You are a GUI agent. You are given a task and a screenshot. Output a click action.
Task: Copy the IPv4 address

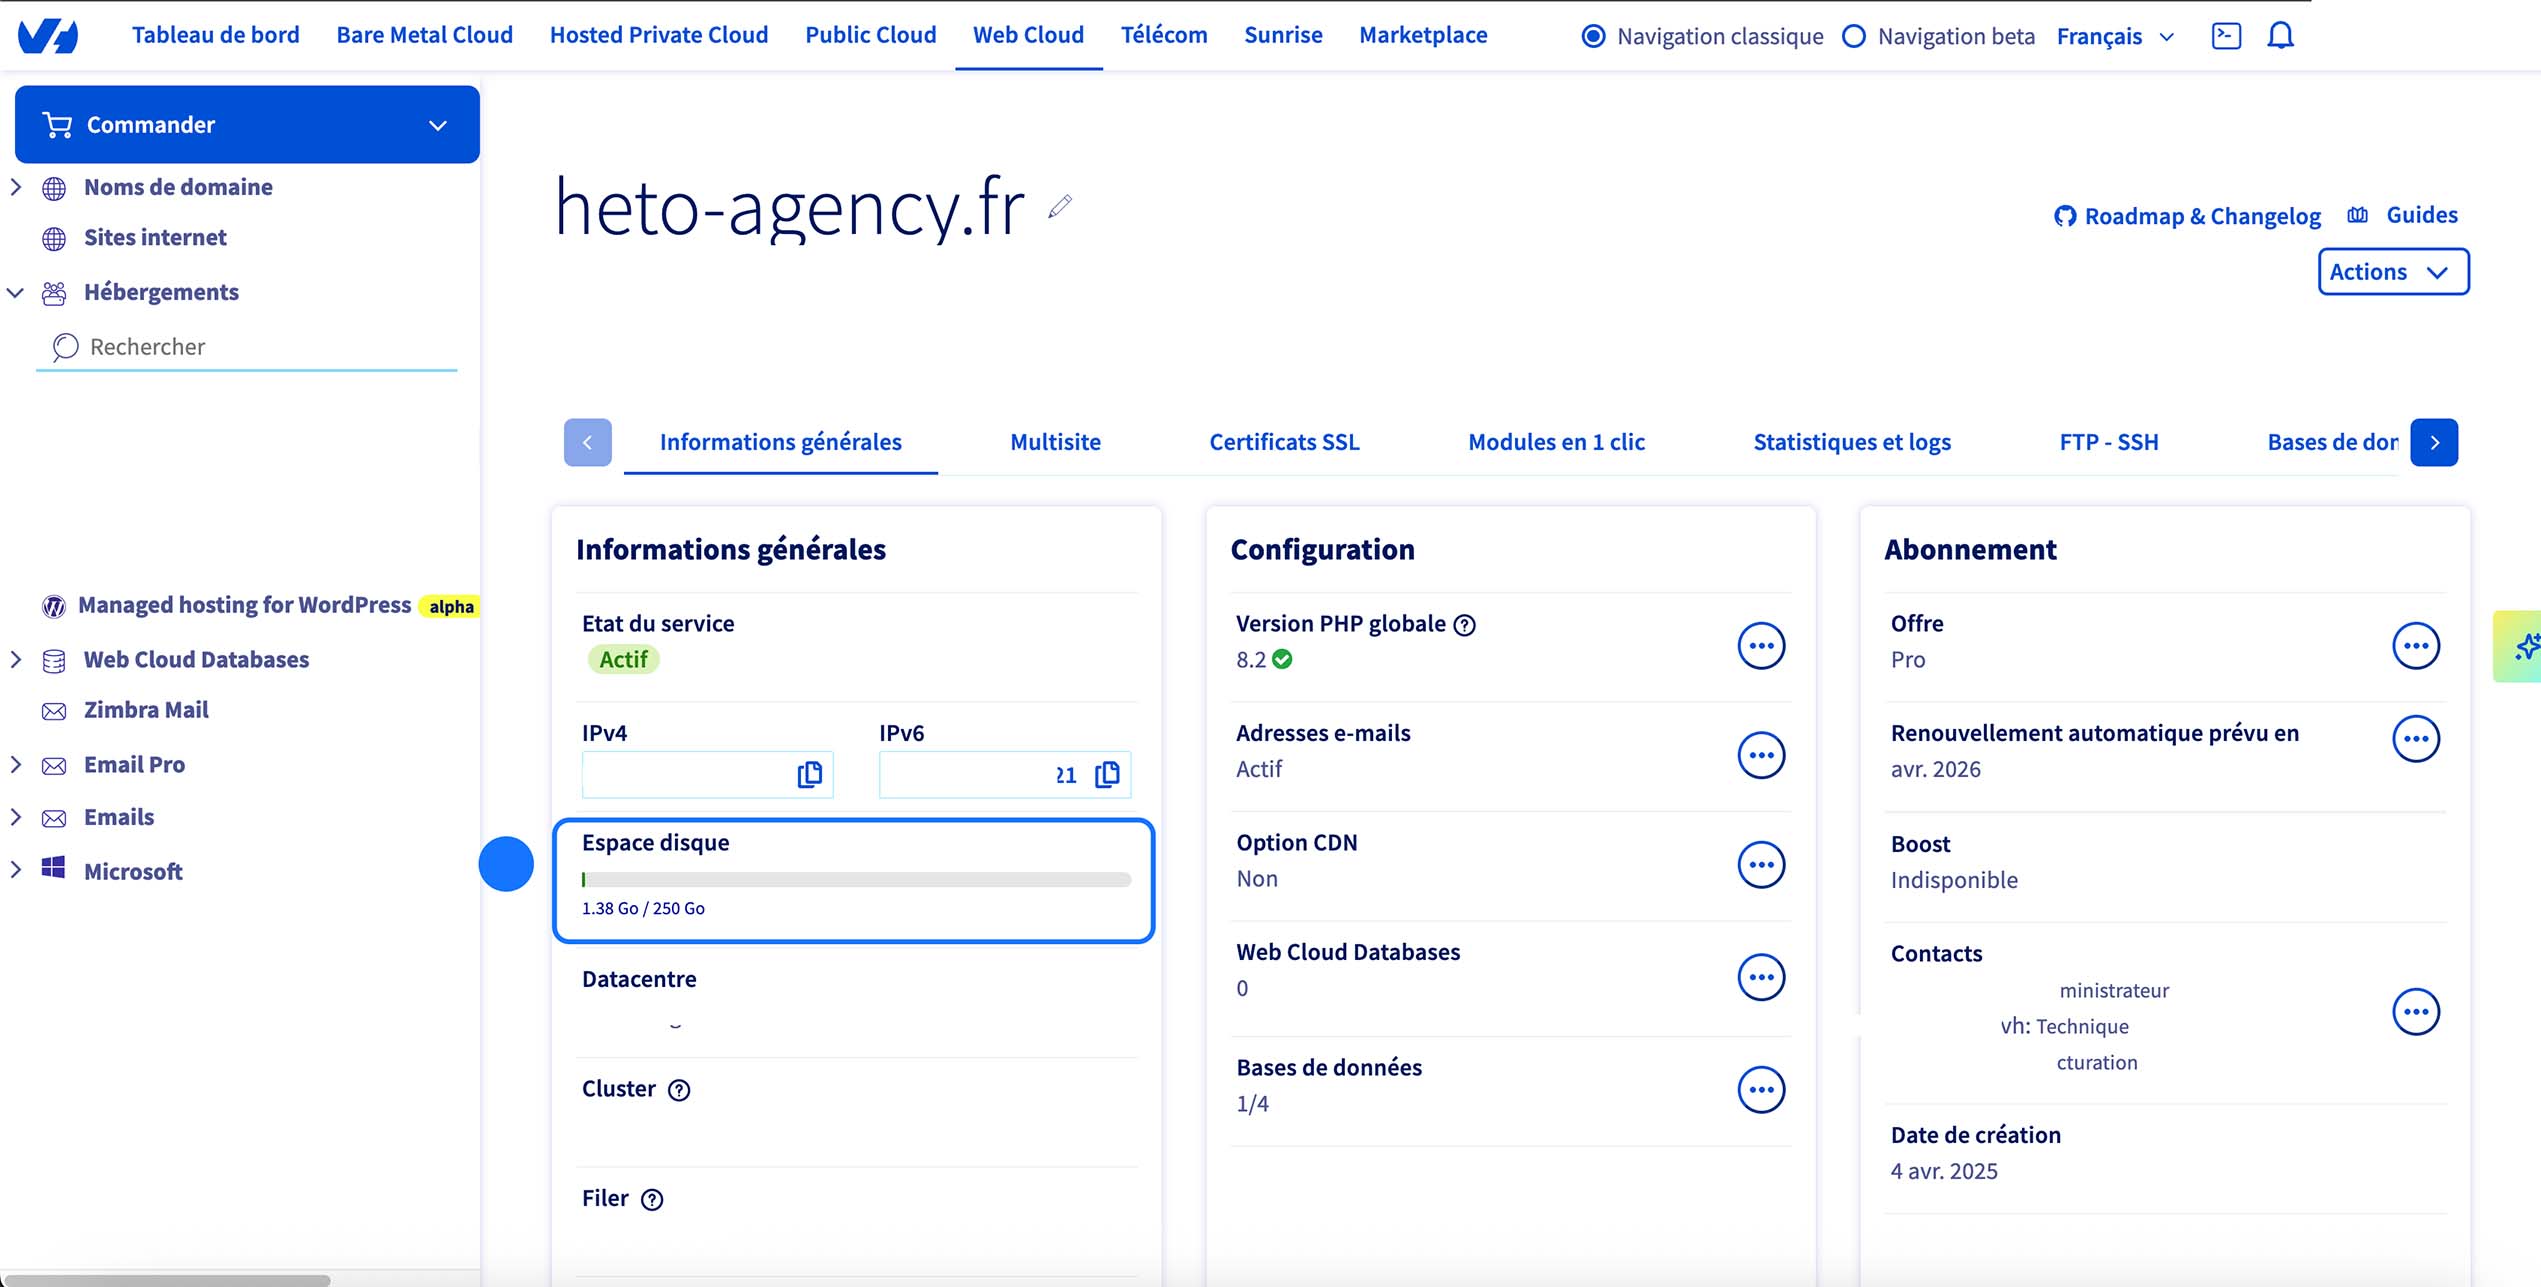coord(809,775)
